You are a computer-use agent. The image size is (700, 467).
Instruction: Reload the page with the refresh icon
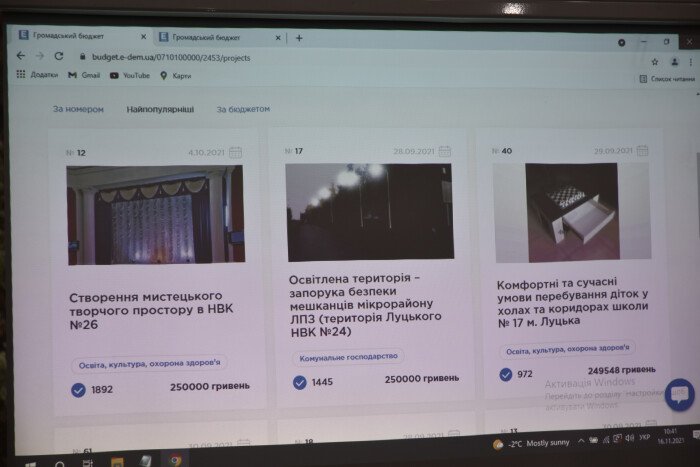coord(59,57)
